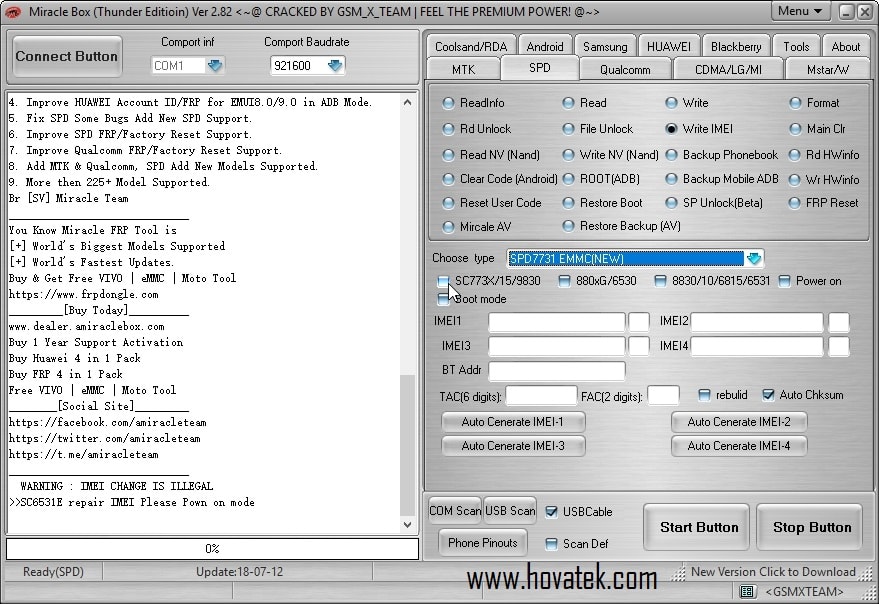Click the Connect Button
The height and width of the screenshot is (604, 879).
pos(67,56)
